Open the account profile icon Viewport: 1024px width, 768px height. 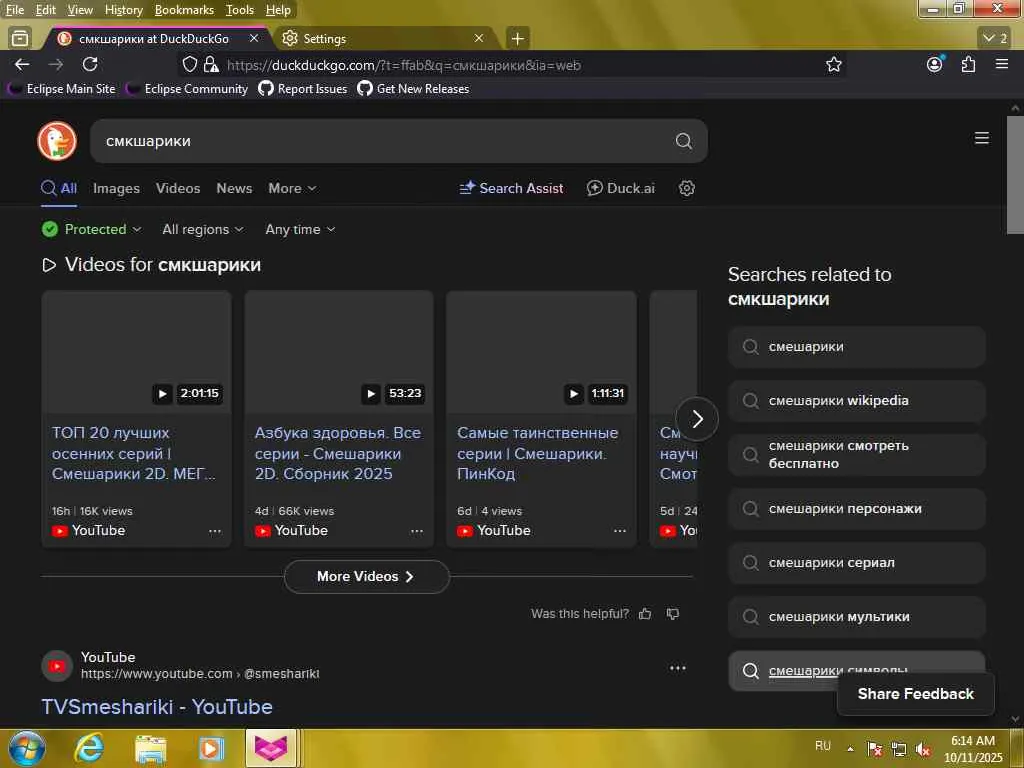coord(935,64)
